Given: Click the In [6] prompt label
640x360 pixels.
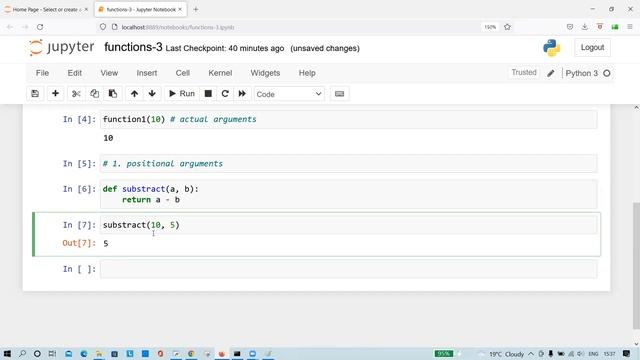Looking at the screenshot, I should [79, 189].
